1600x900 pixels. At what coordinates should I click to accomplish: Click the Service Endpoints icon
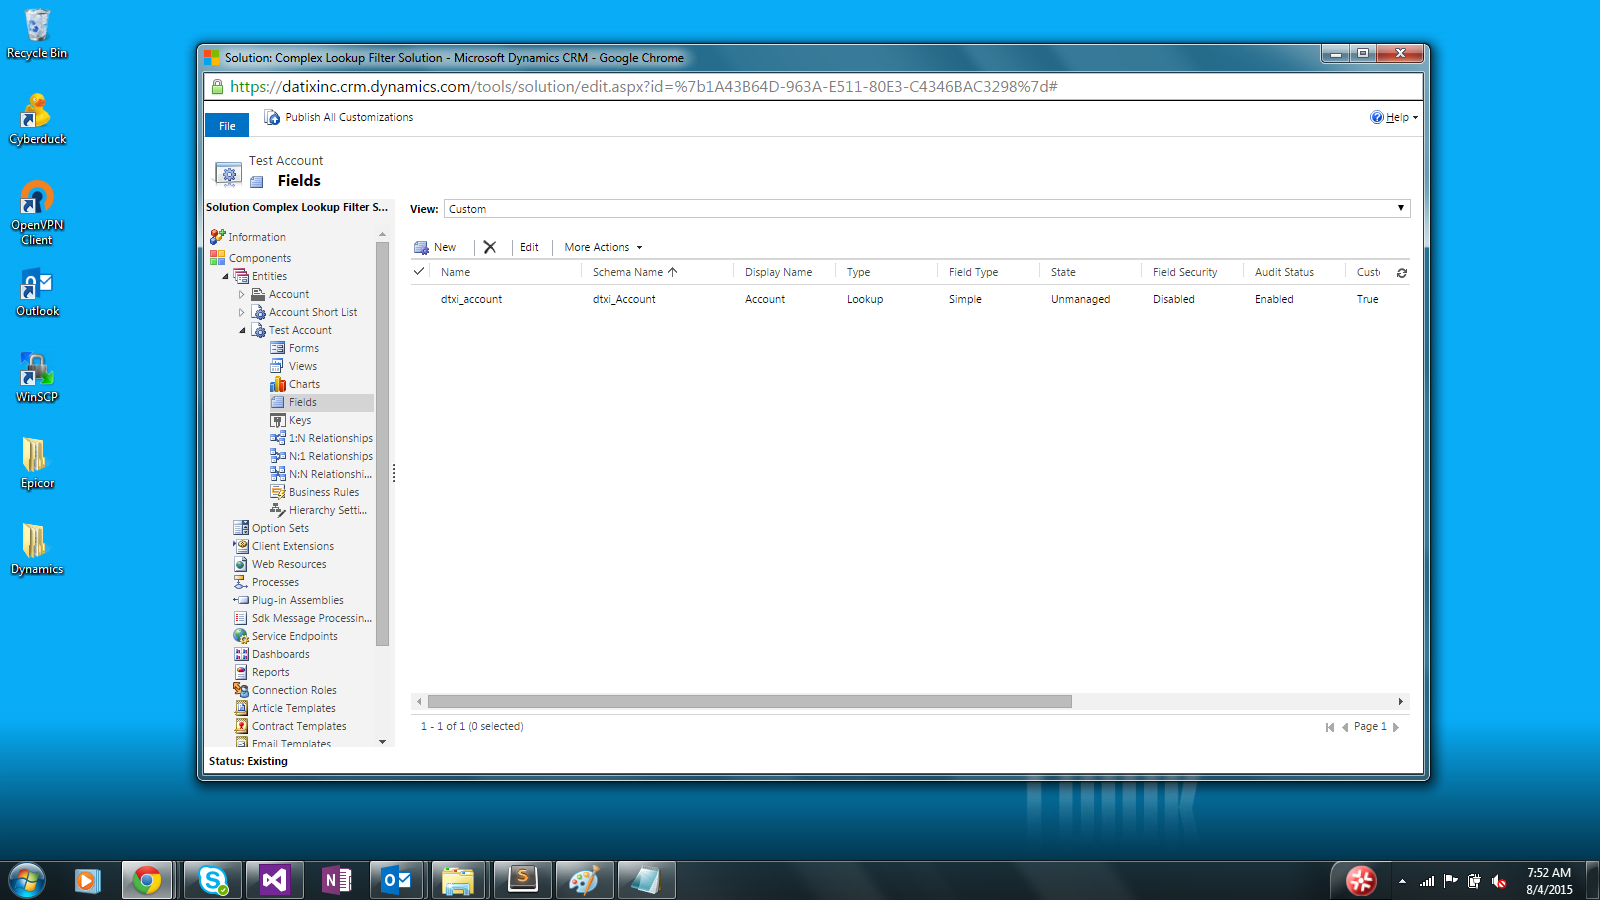241,636
